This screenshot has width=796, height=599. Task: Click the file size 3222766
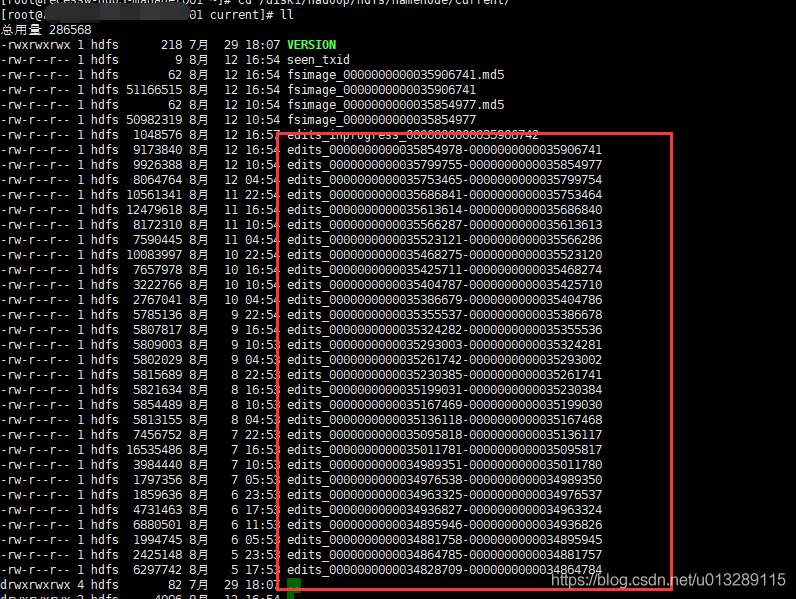tap(157, 285)
